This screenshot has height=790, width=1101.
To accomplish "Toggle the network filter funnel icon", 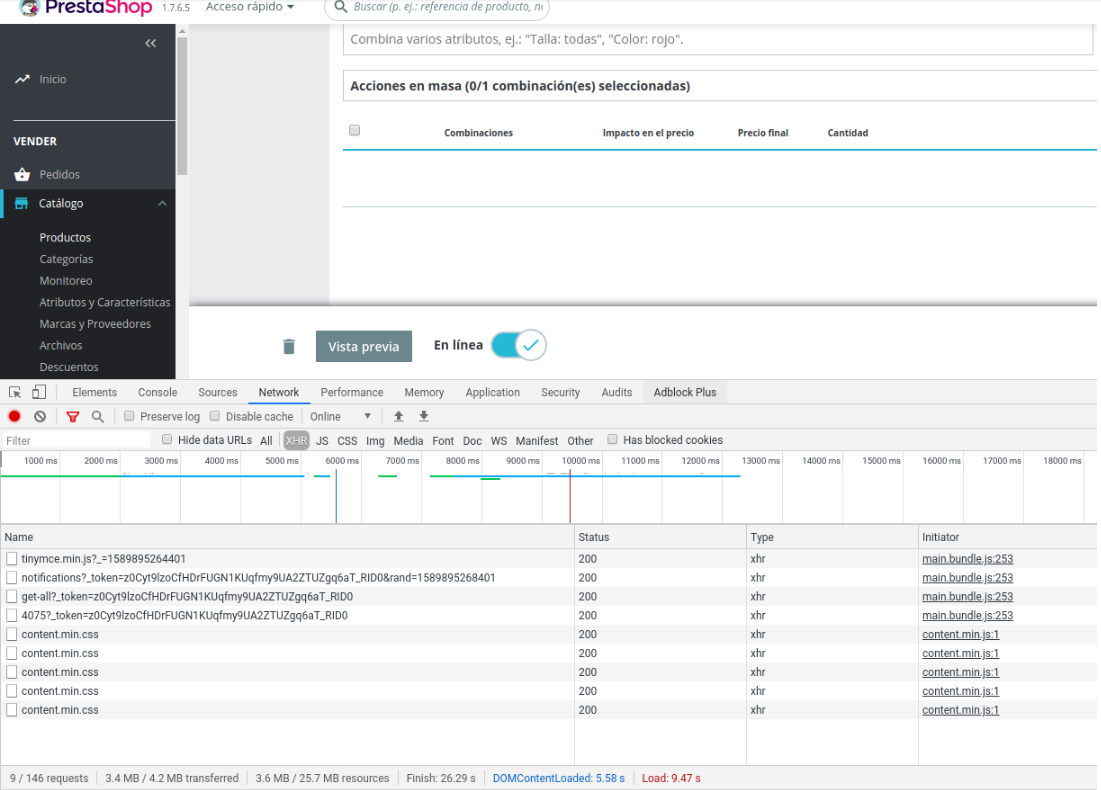I will pyautogui.click(x=72, y=416).
